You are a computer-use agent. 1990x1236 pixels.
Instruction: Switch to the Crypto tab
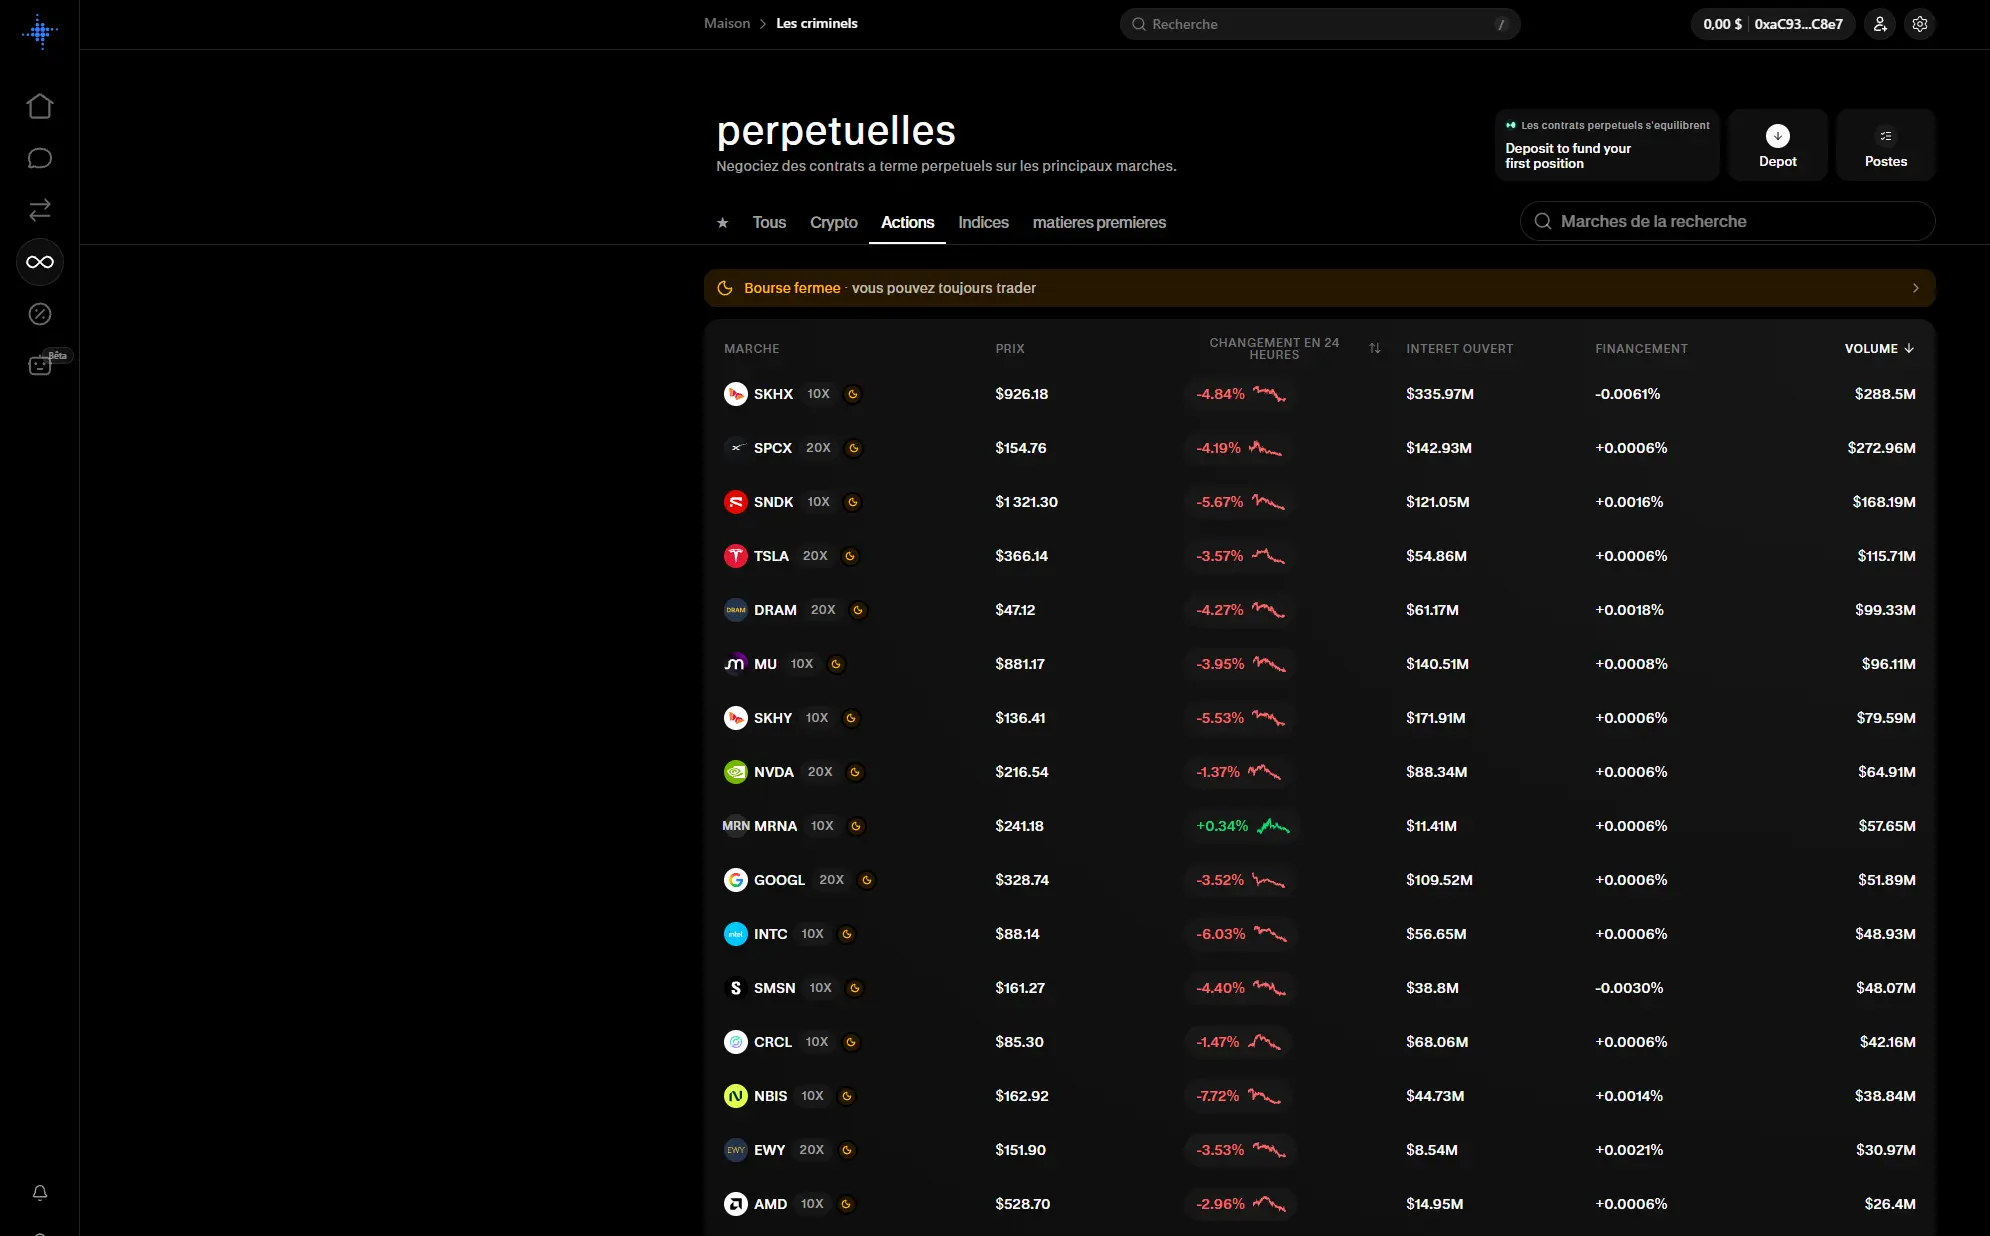834,222
